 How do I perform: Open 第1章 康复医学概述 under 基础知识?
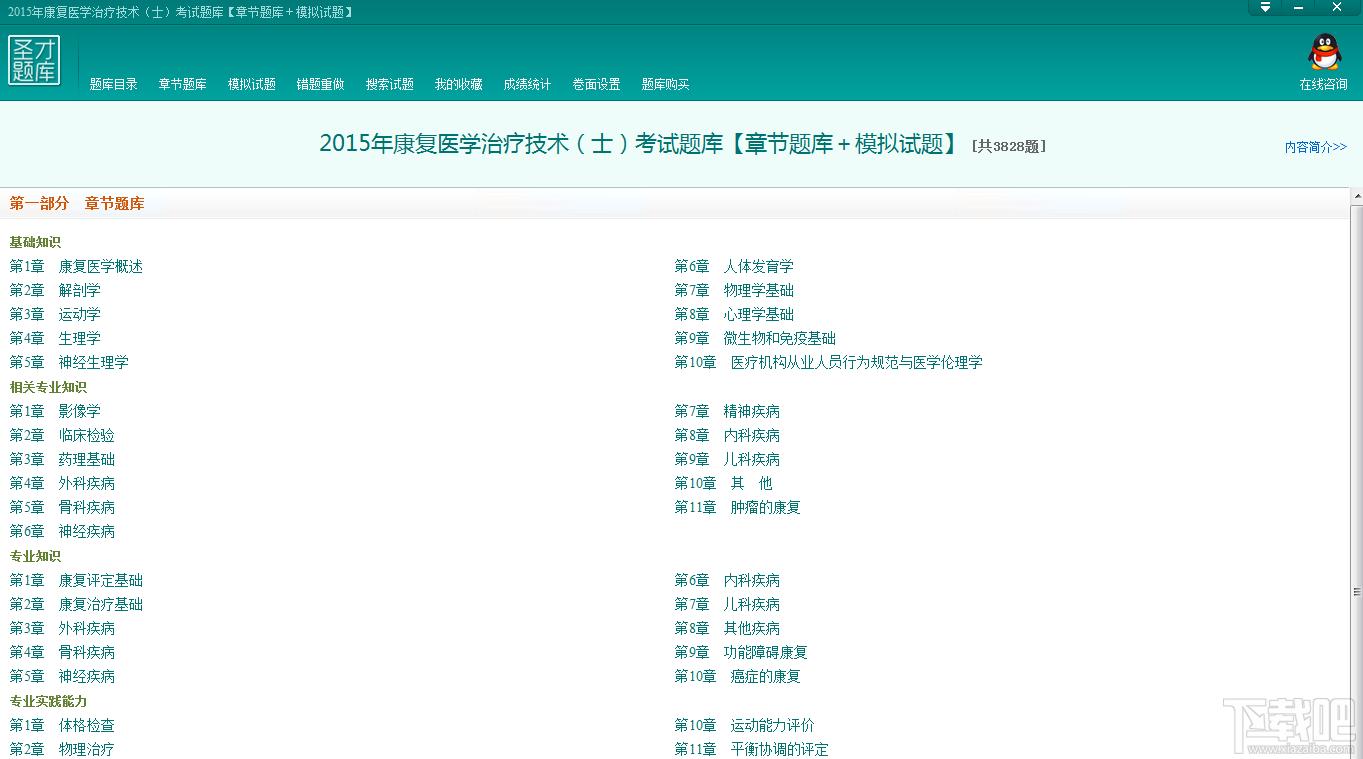coord(77,266)
